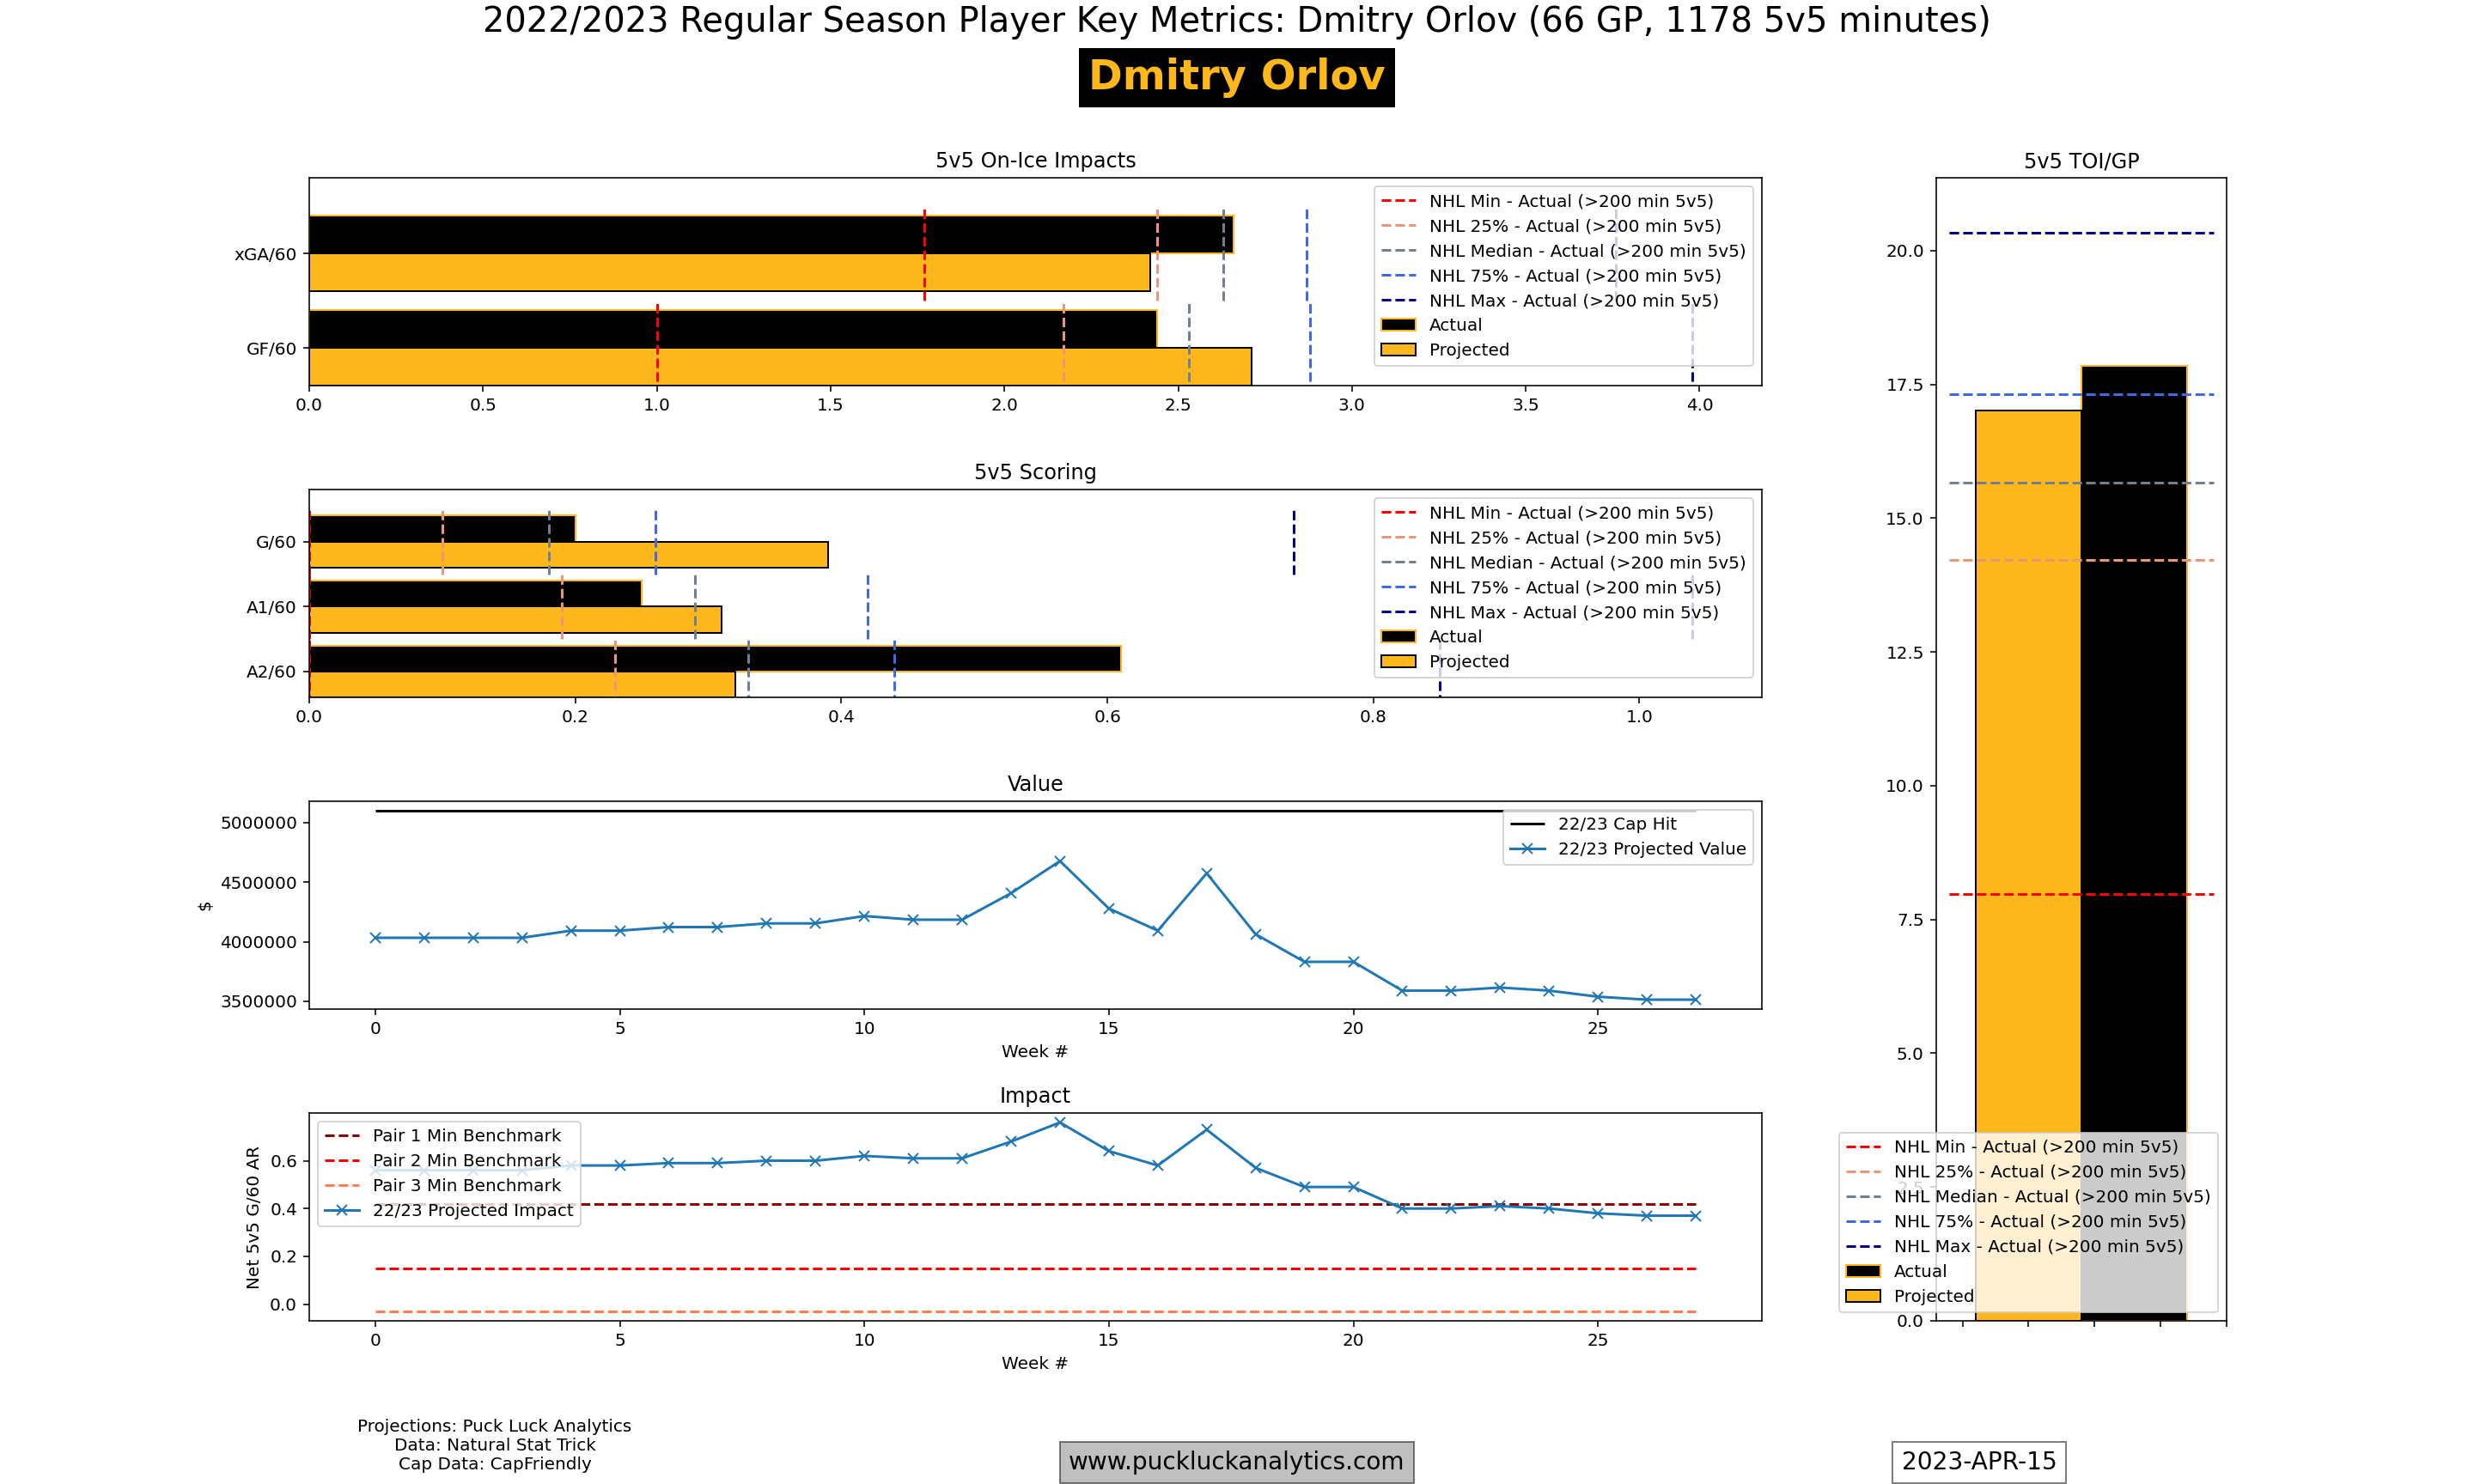
Task: Click Pair 3 Min Benchmark legend entry
Action: coord(443,1186)
